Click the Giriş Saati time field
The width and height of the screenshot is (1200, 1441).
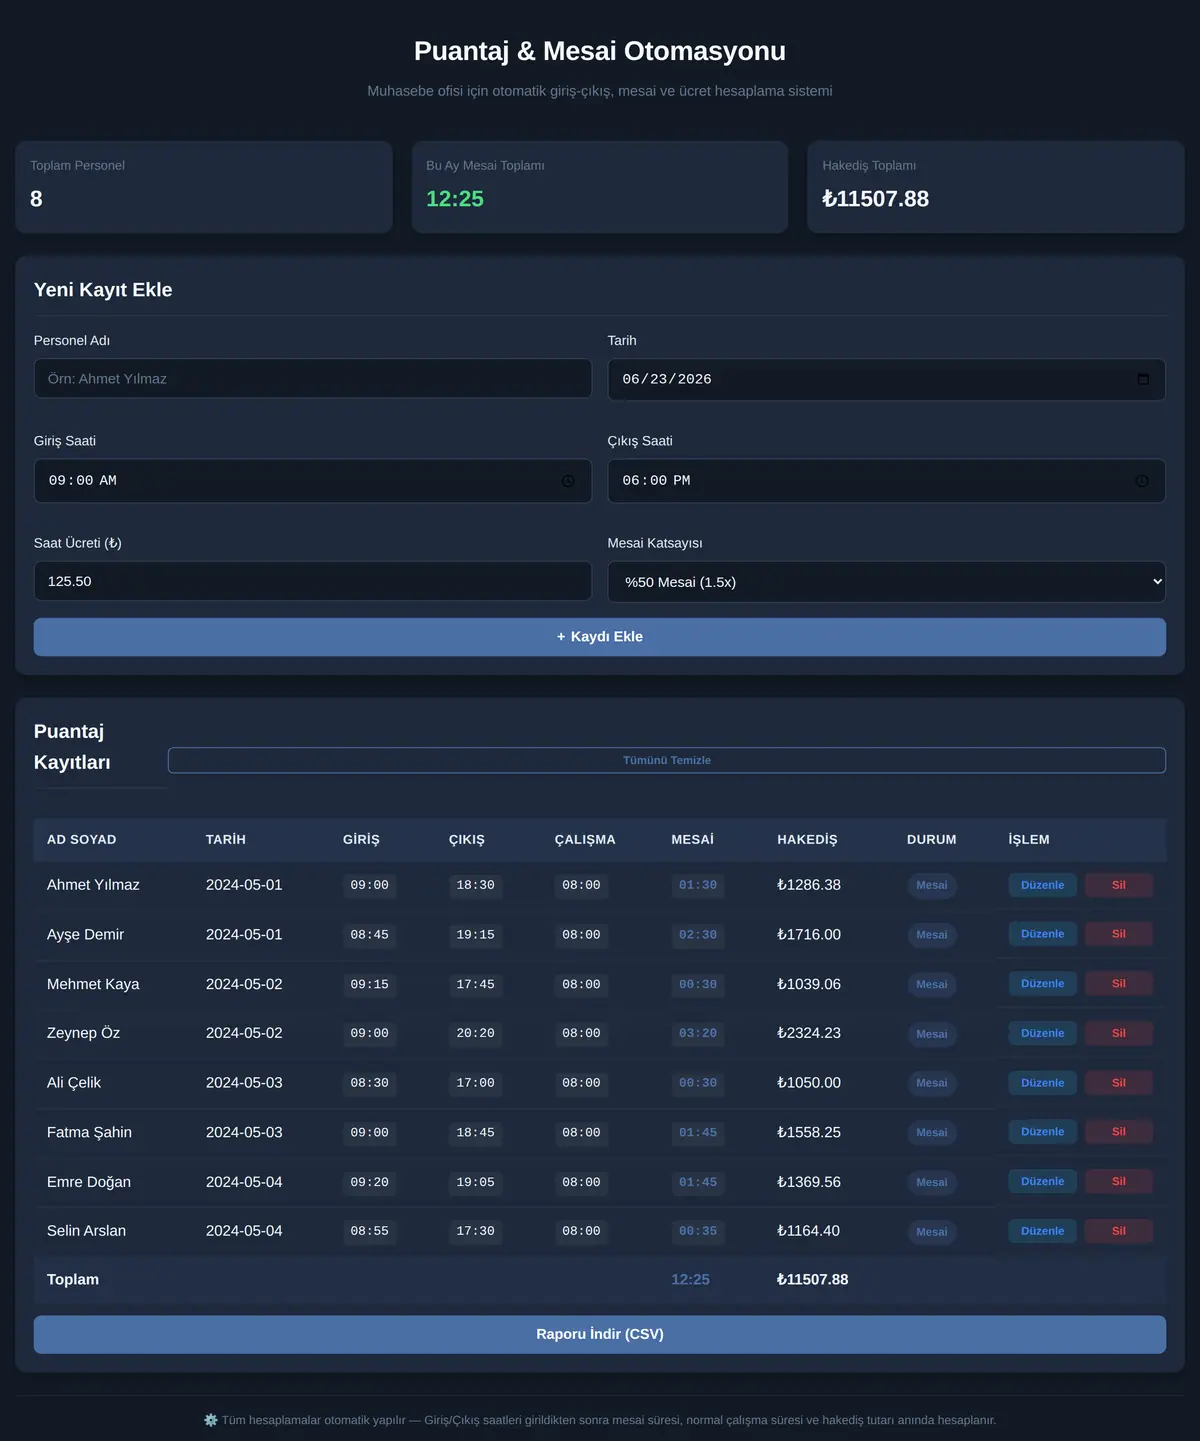point(313,481)
